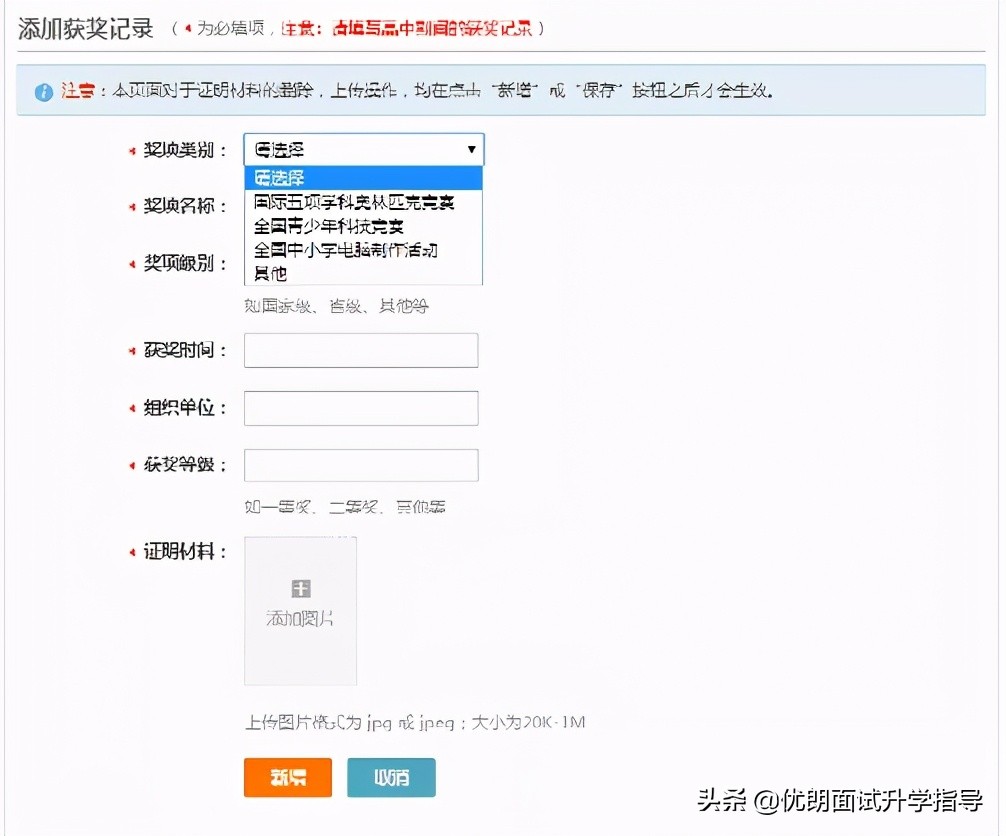
Task: Click the orange 新增 button
Action: [288, 778]
